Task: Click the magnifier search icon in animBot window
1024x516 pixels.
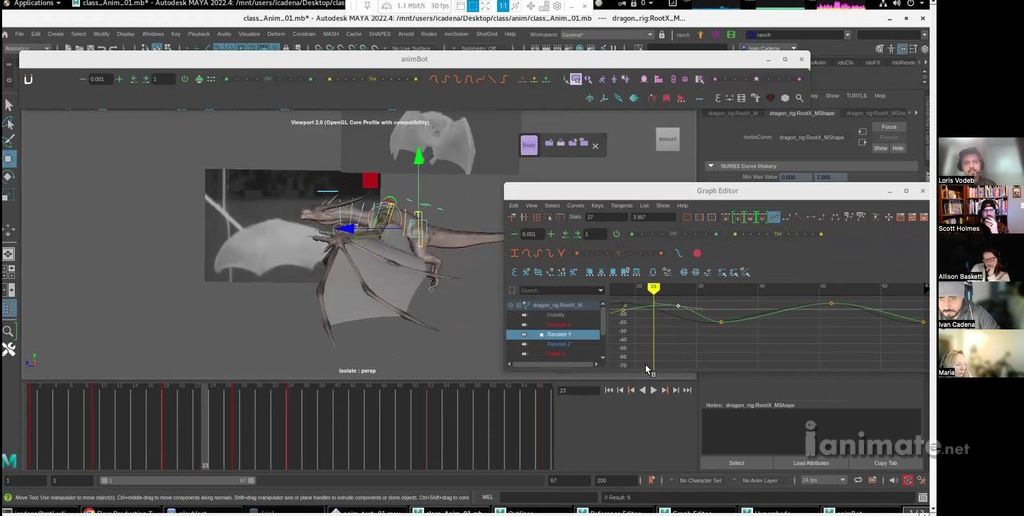Action: coord(799,98)
